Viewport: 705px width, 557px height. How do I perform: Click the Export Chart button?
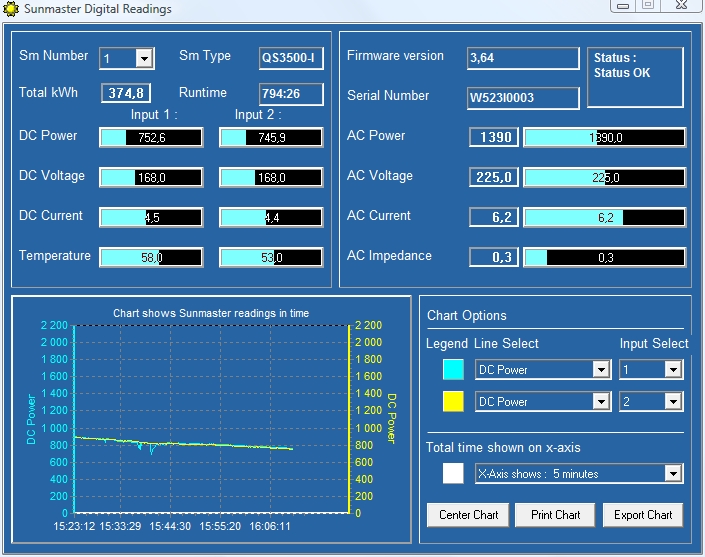(643, 515)
